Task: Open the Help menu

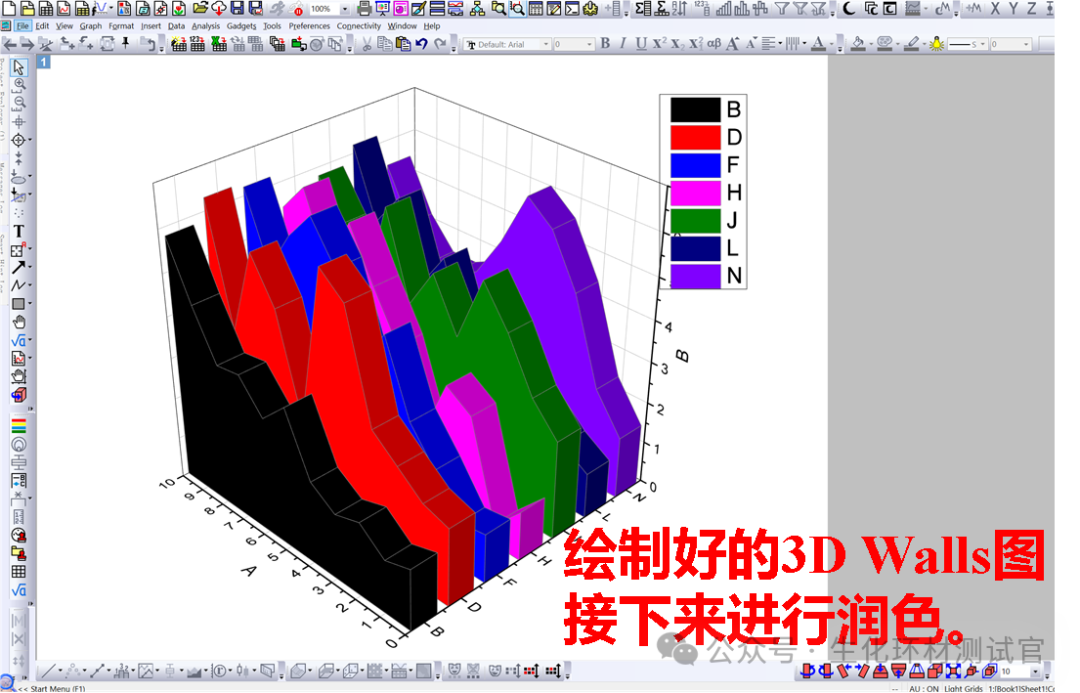Action: pyautogui.click(x=432, y=26)
